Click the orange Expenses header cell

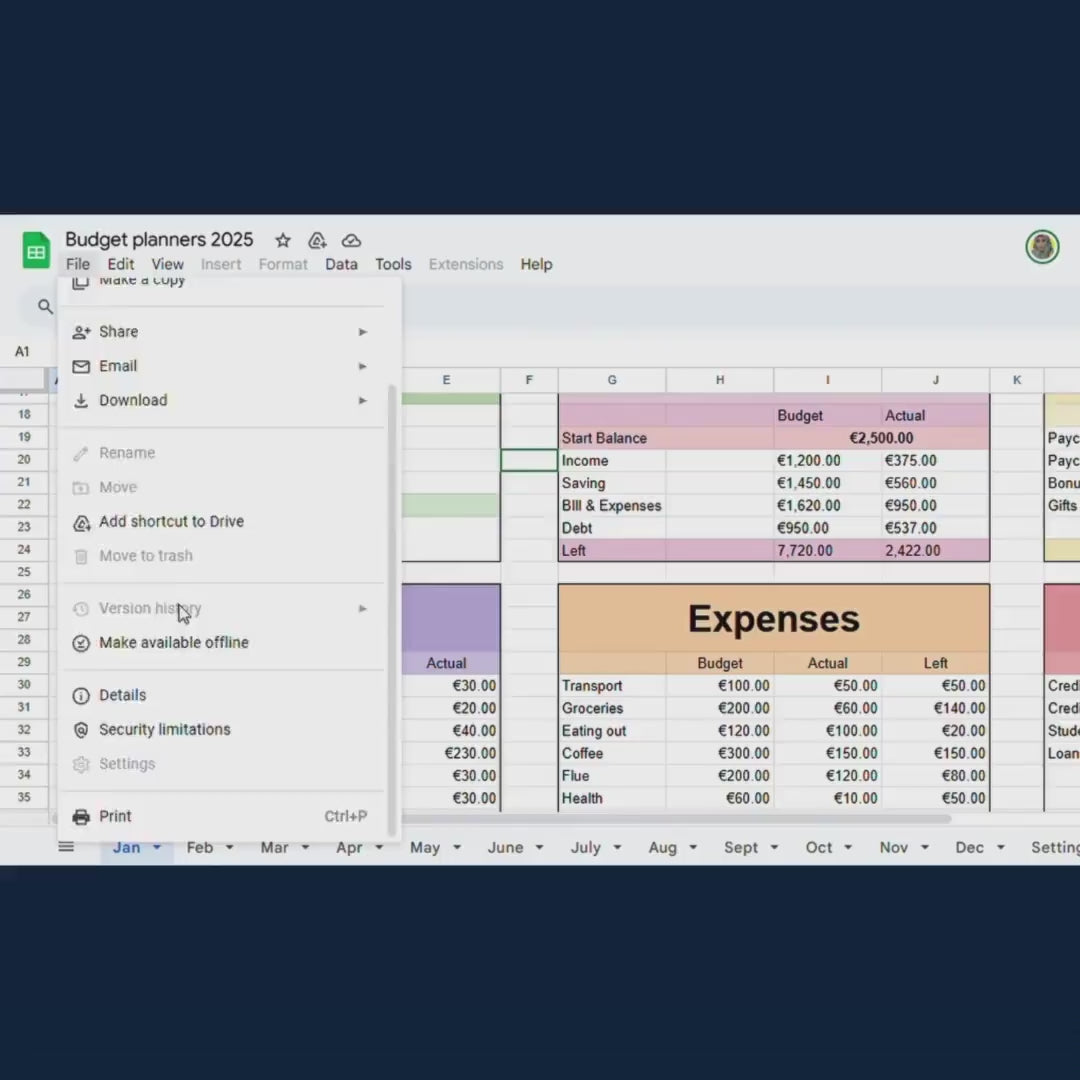(773, 619)
